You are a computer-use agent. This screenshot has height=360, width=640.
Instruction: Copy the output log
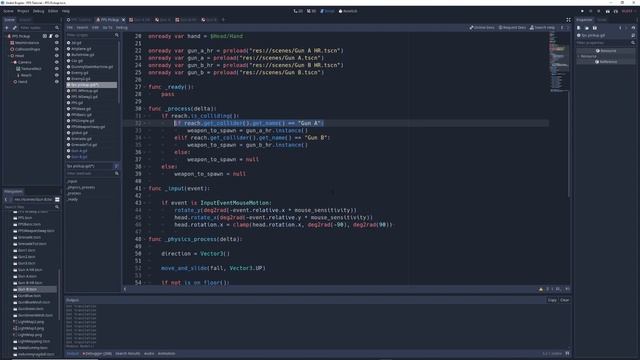pos(552,300)
